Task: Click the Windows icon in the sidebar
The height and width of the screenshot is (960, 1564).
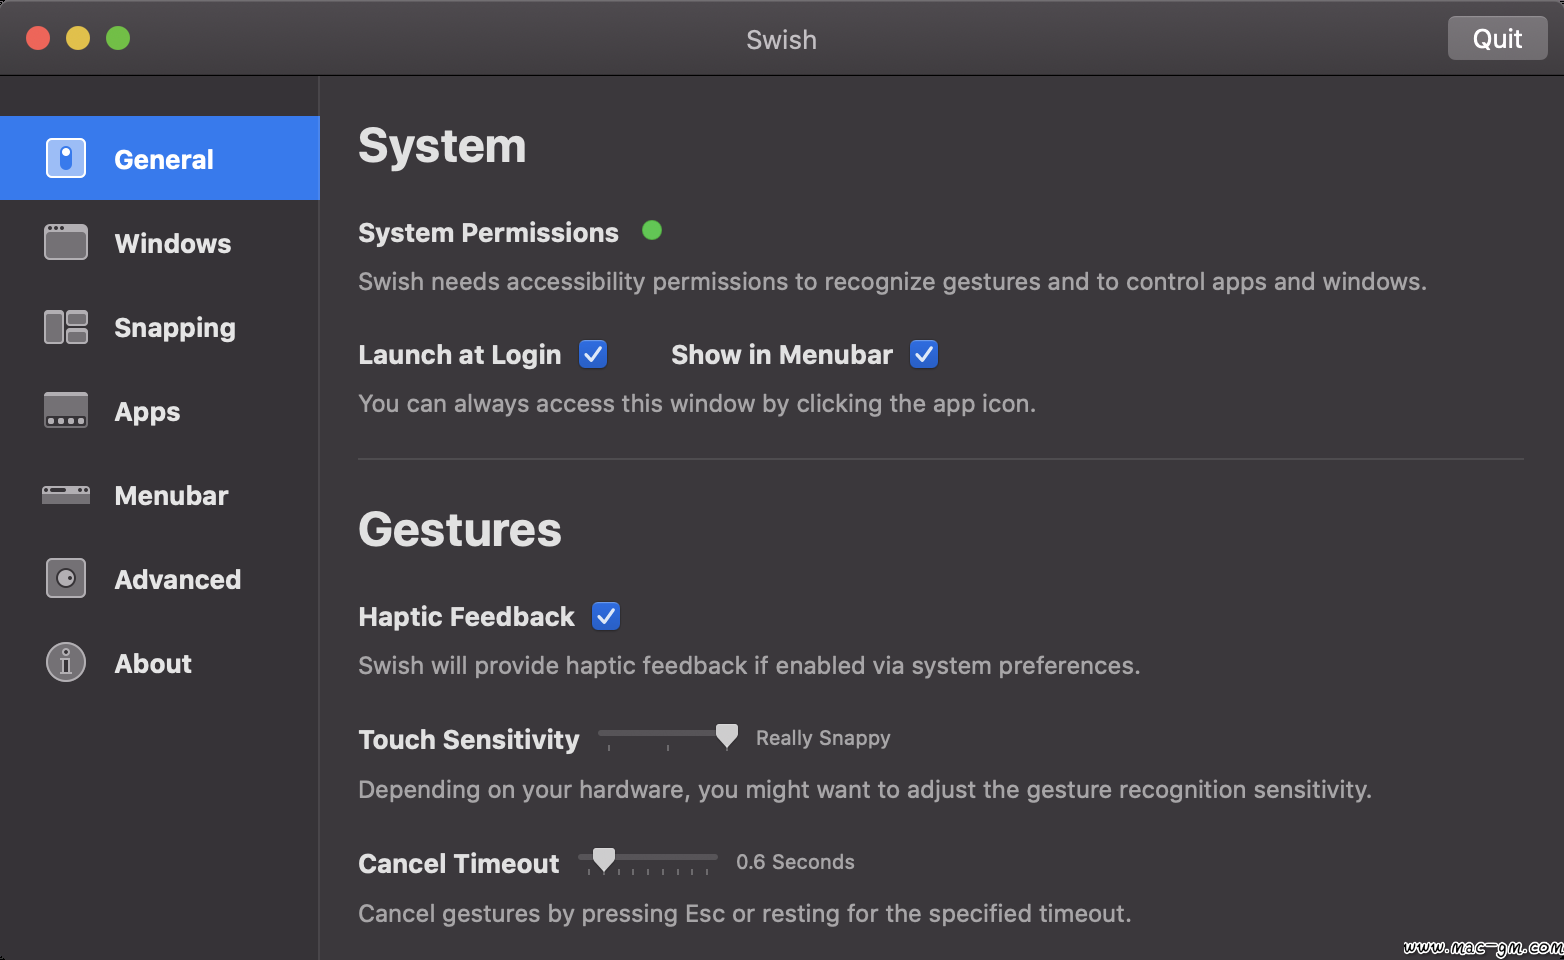Action: 66,242
